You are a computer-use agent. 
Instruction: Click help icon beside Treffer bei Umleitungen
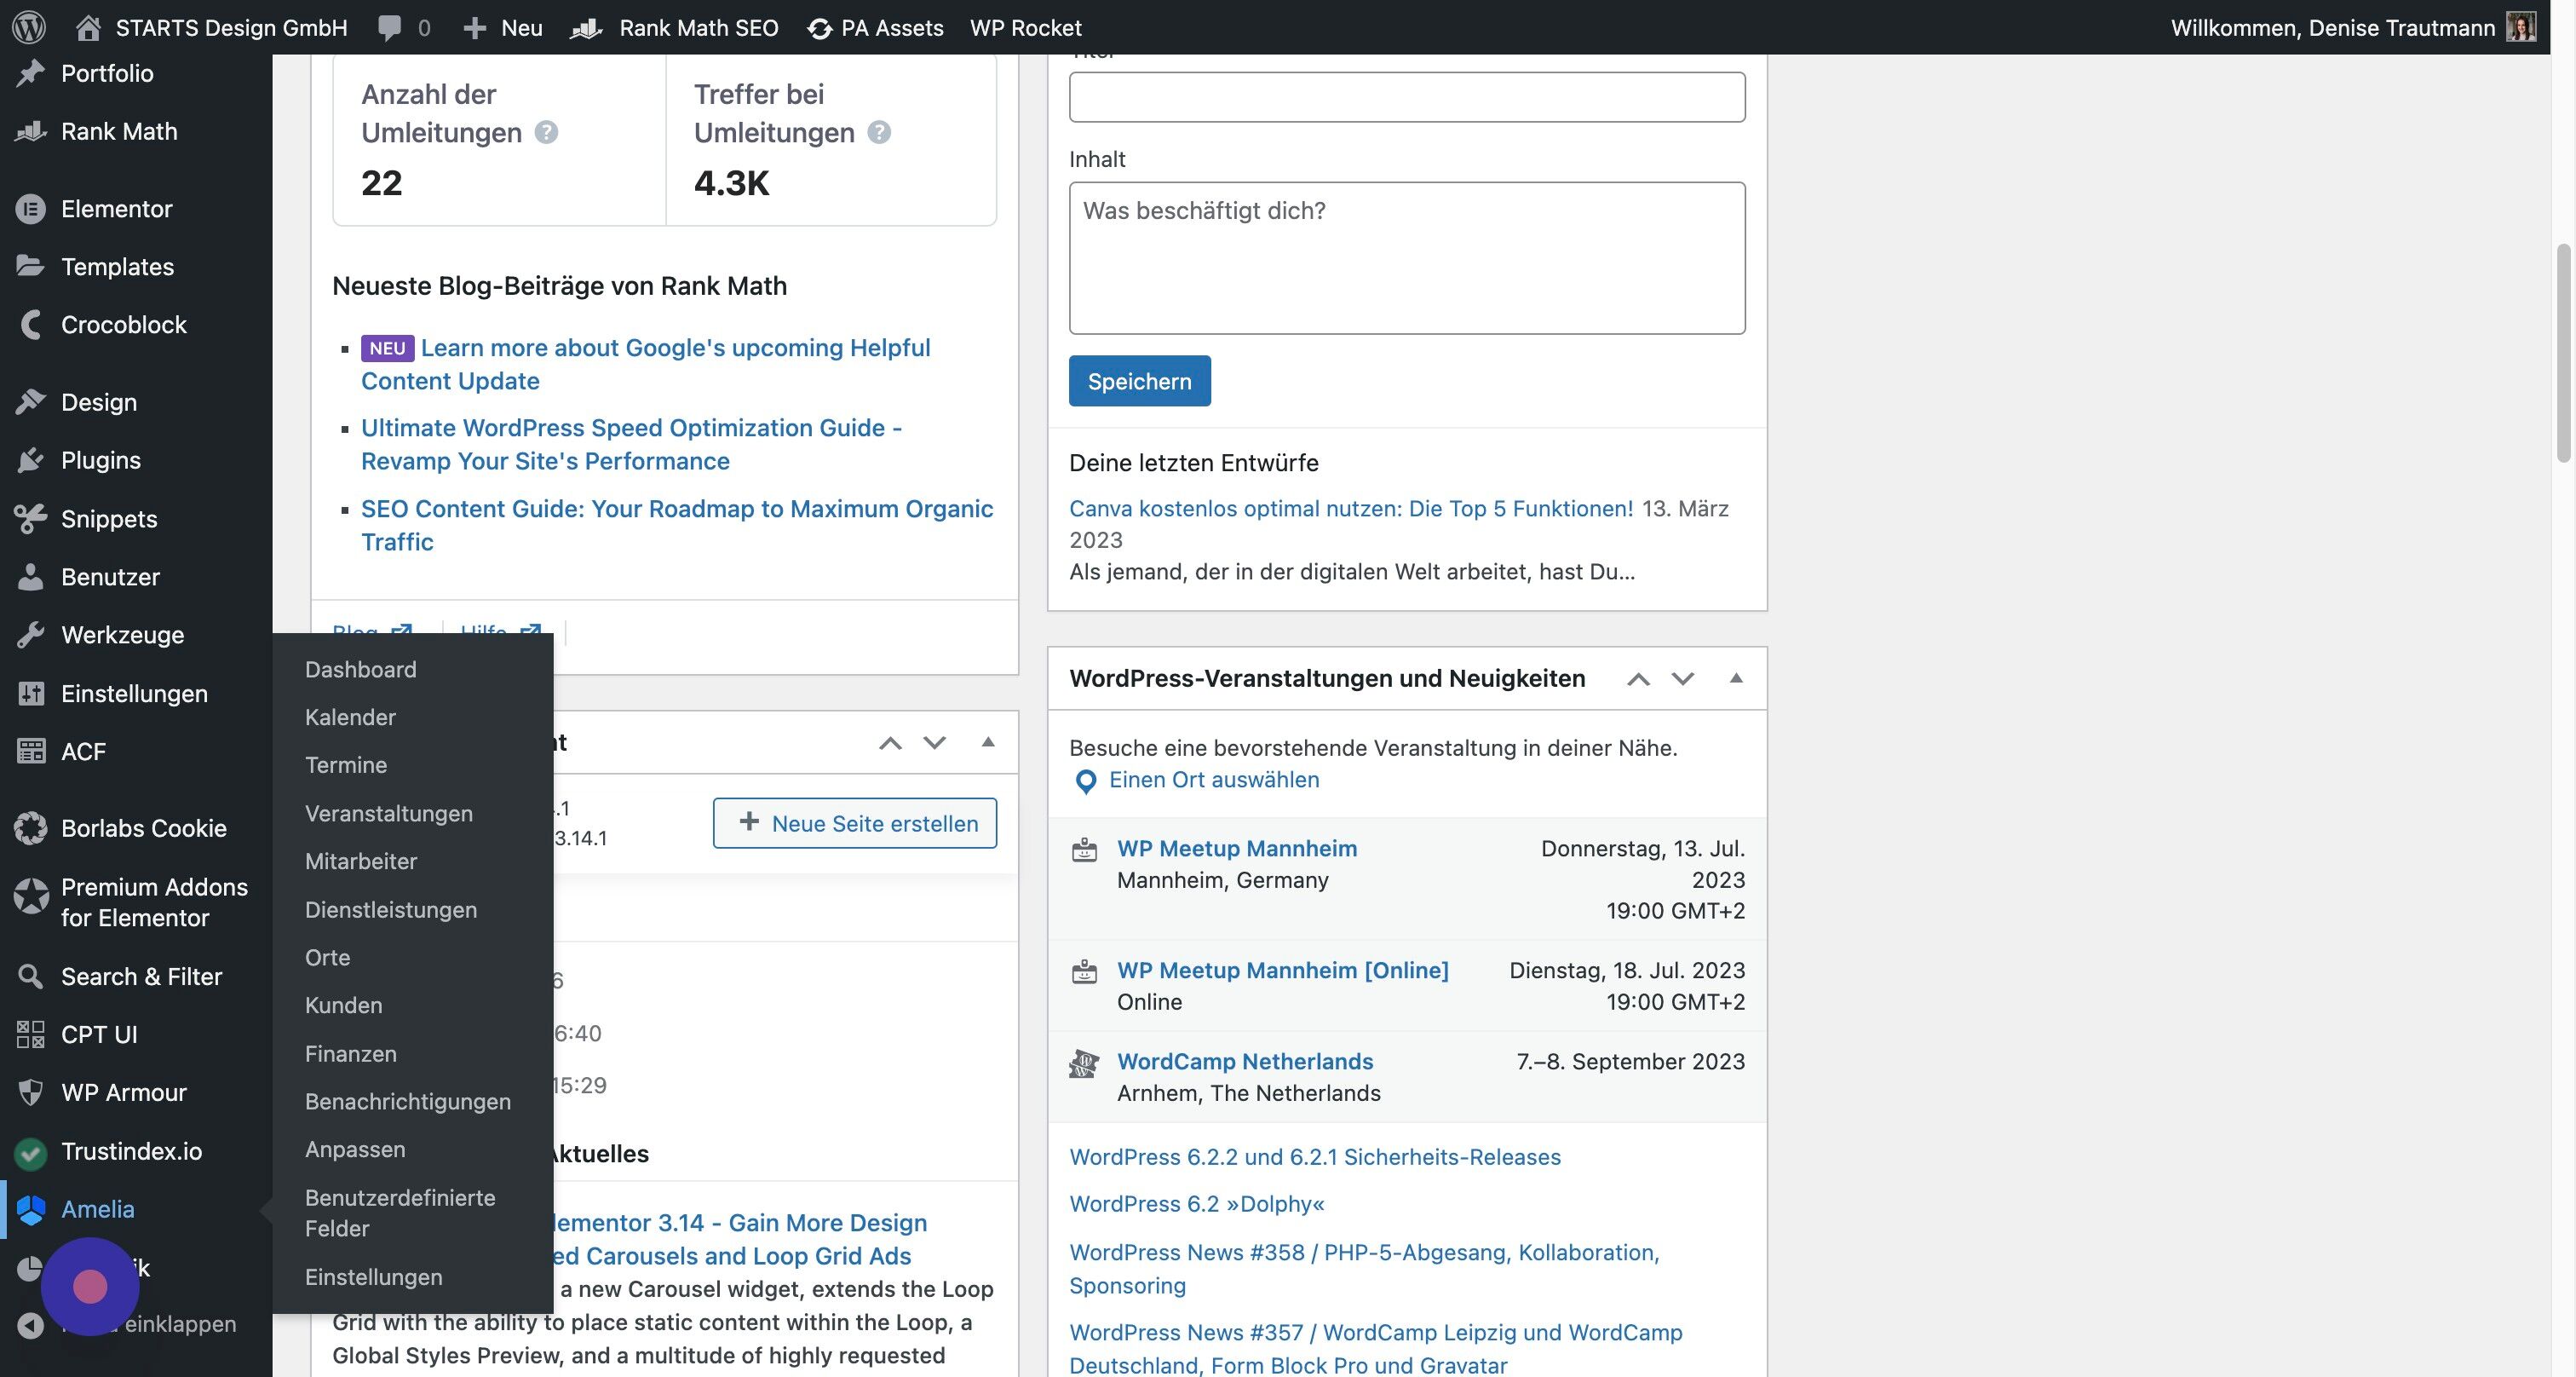[x=879, y=132]
